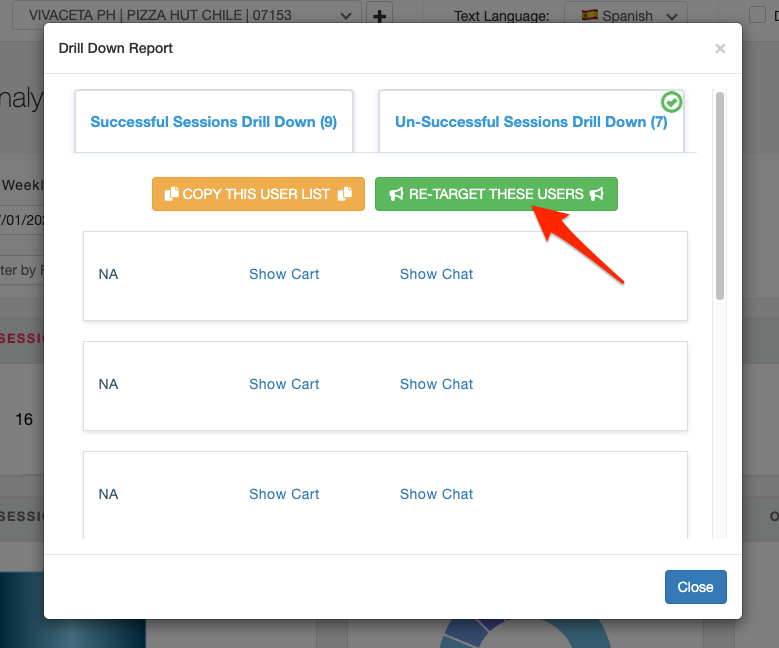This screenshot has height=648, width=779.
Task: Open the VIVACETA PH store dropdown
Action: [x=186, y=15]
